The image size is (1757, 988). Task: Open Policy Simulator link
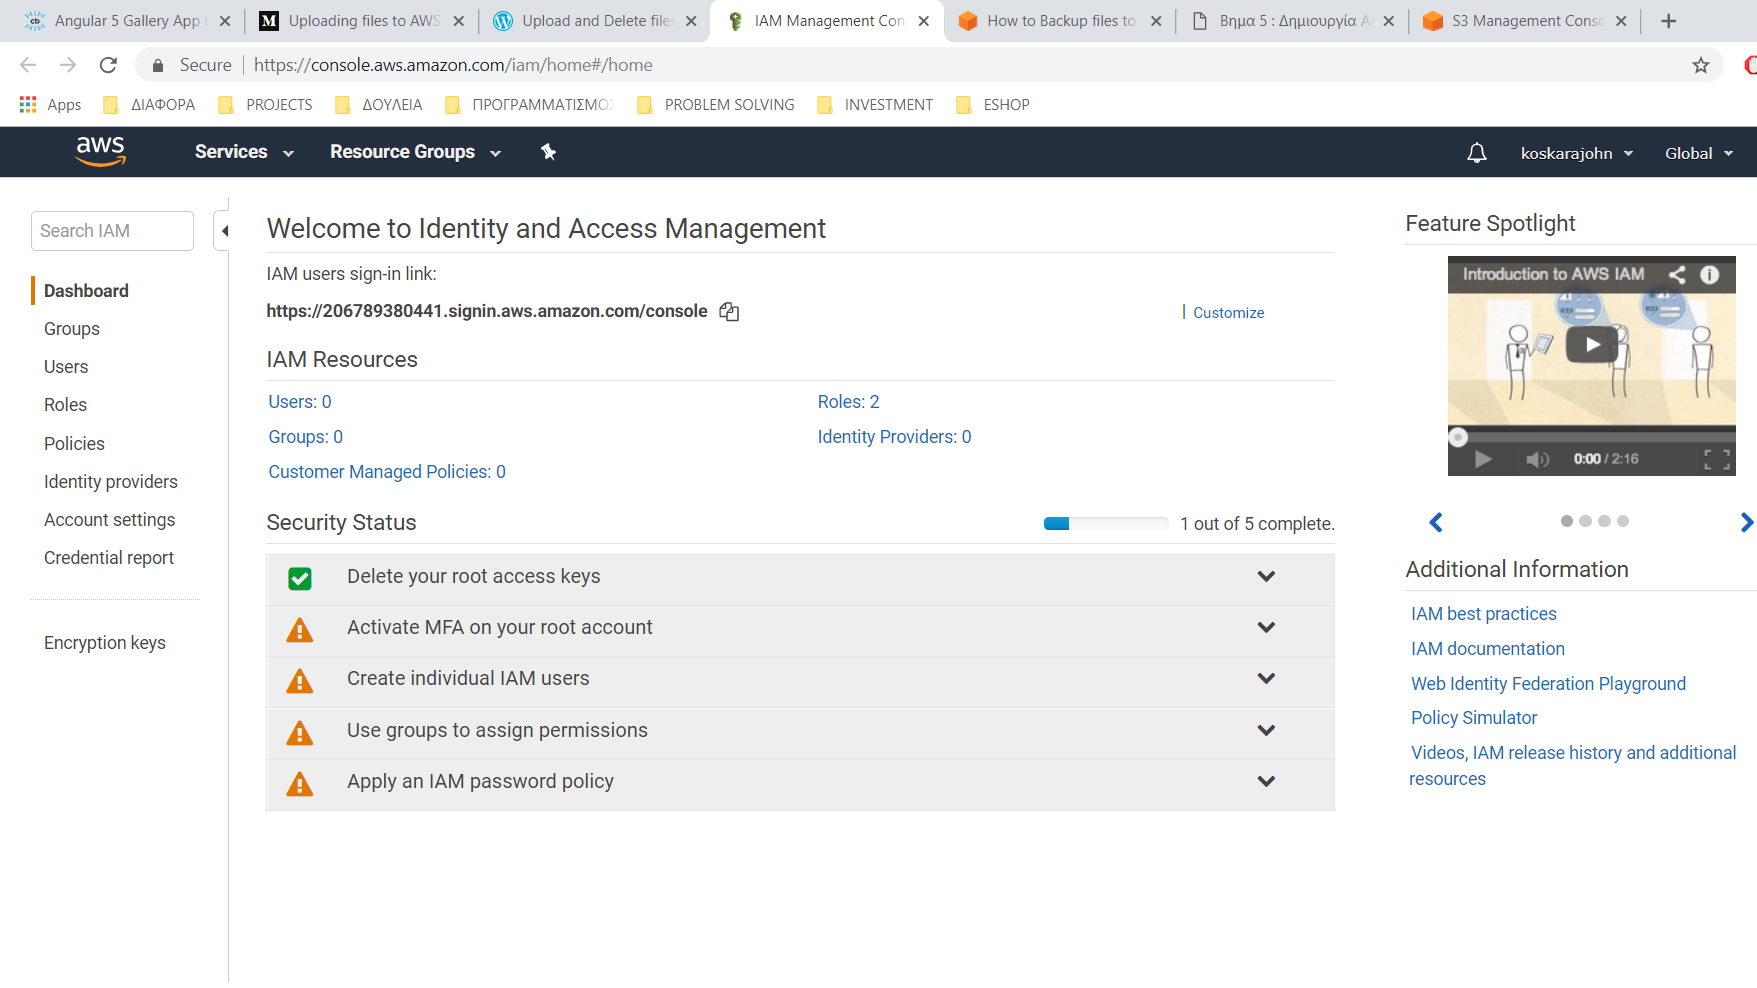pos(1474,718)
